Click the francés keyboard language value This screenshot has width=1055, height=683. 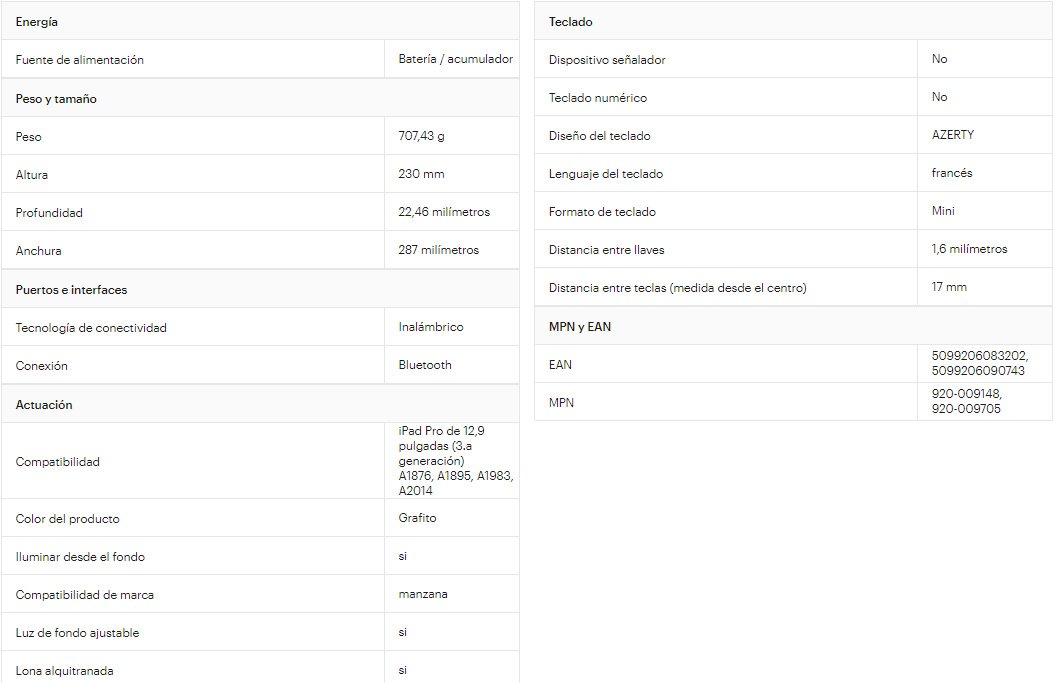[x=951, y=173]
